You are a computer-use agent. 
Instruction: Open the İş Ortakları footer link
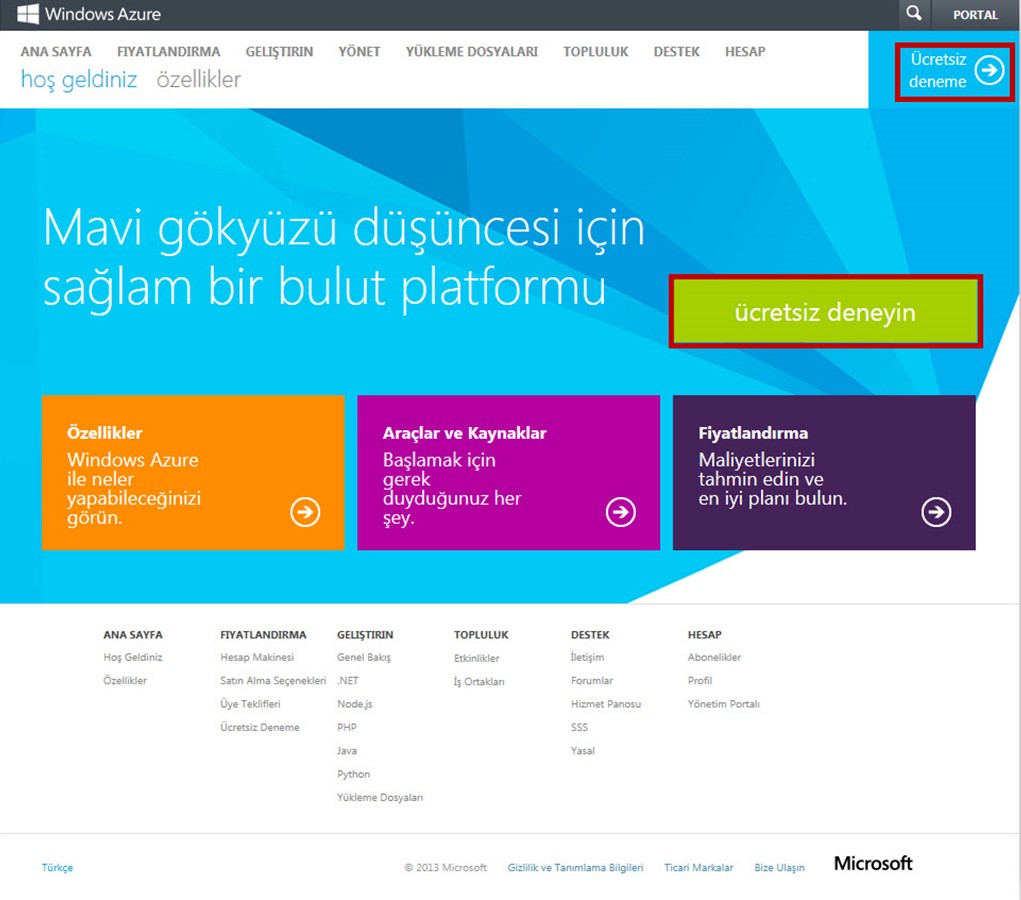(479, 682)
